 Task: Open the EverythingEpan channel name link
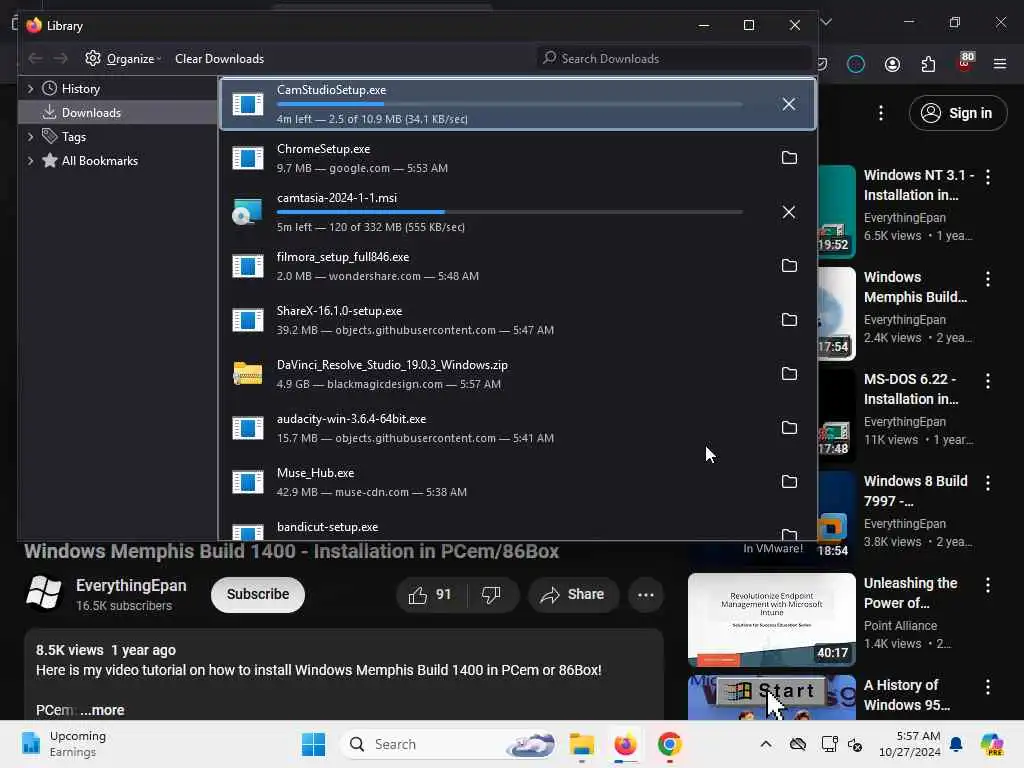point(131,586)
